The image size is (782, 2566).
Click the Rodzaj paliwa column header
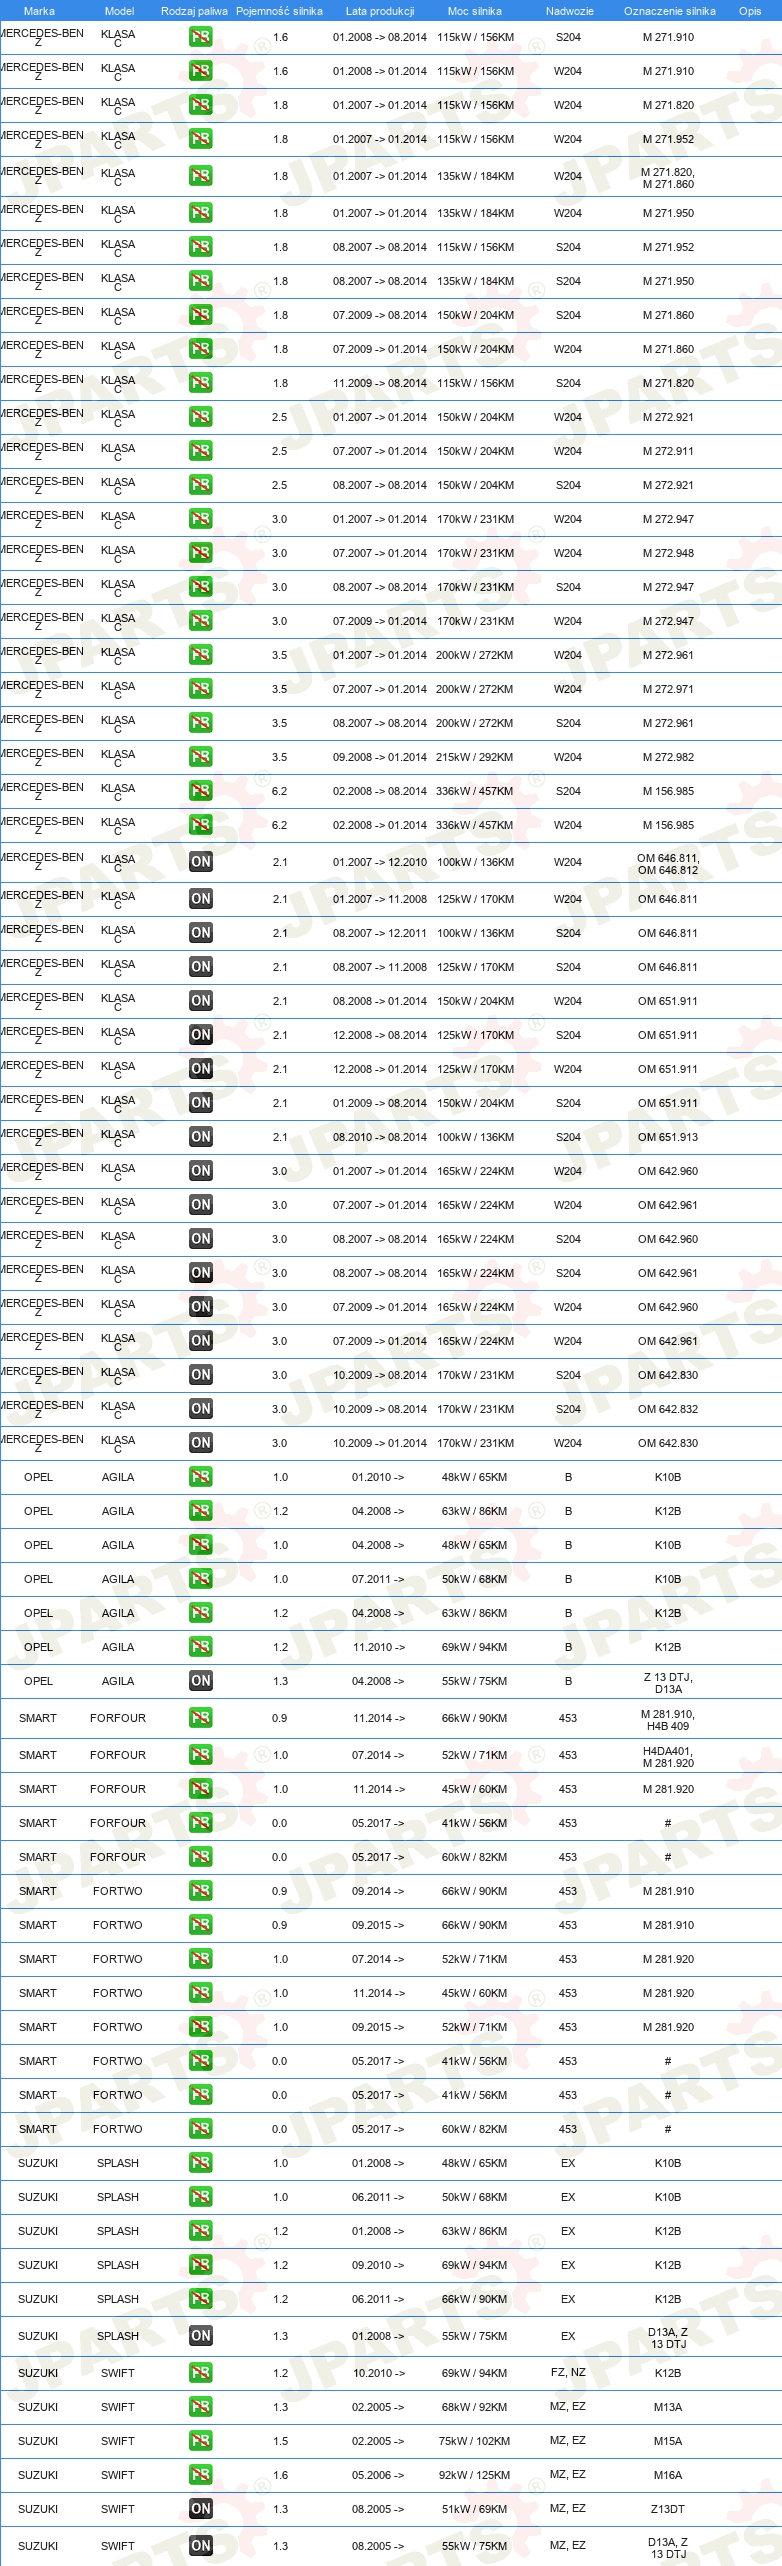[194, 11]
